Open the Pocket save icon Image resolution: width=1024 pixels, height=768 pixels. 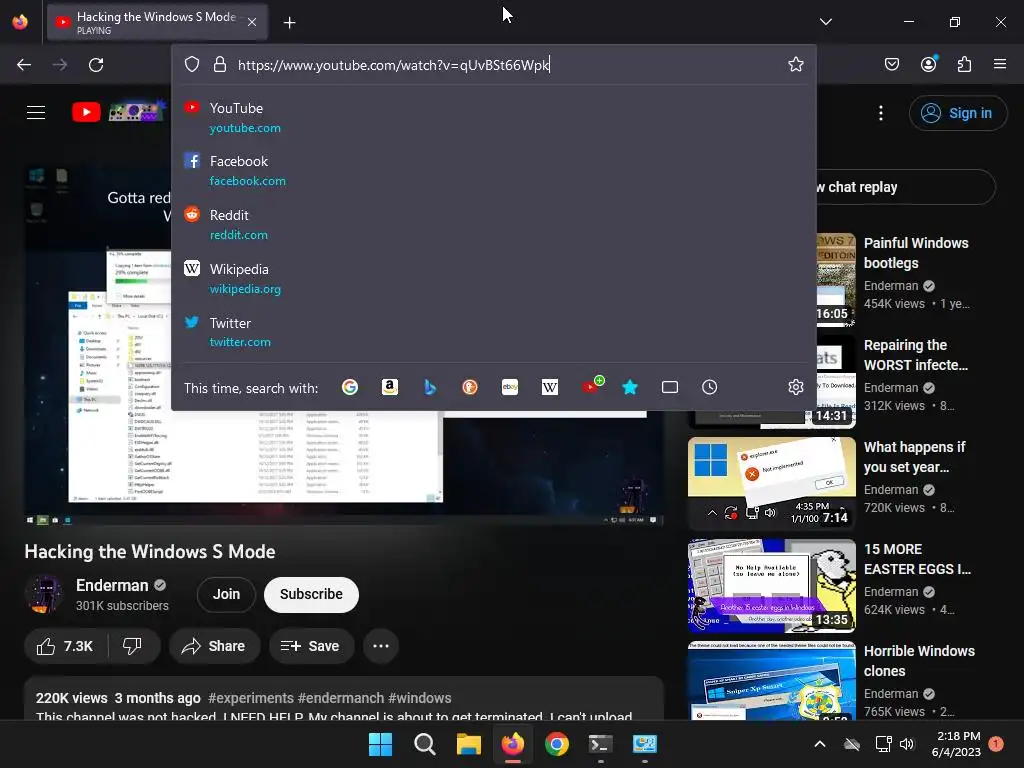coord(891,64)
